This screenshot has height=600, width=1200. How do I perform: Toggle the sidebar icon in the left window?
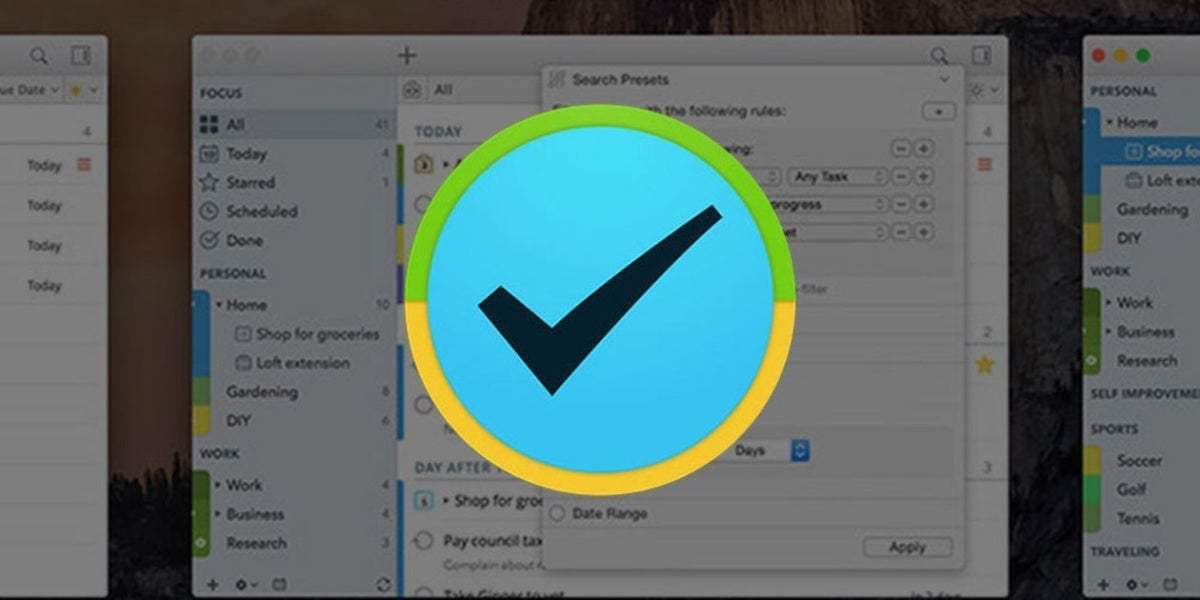tap(81, 56)
